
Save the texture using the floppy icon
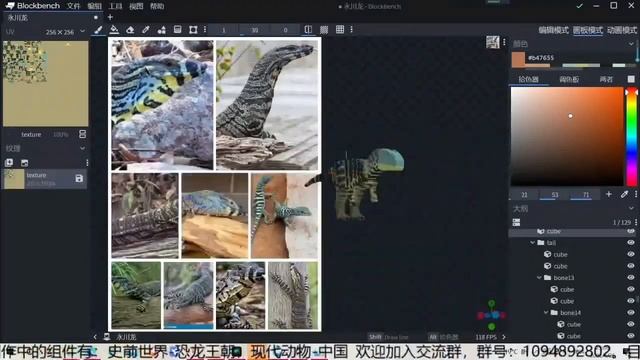79,178
